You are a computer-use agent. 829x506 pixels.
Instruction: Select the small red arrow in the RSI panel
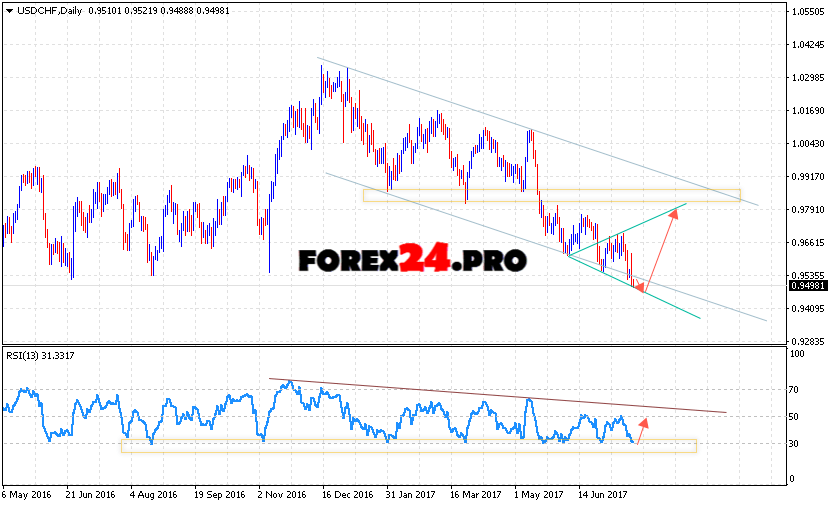click(642, 431)
